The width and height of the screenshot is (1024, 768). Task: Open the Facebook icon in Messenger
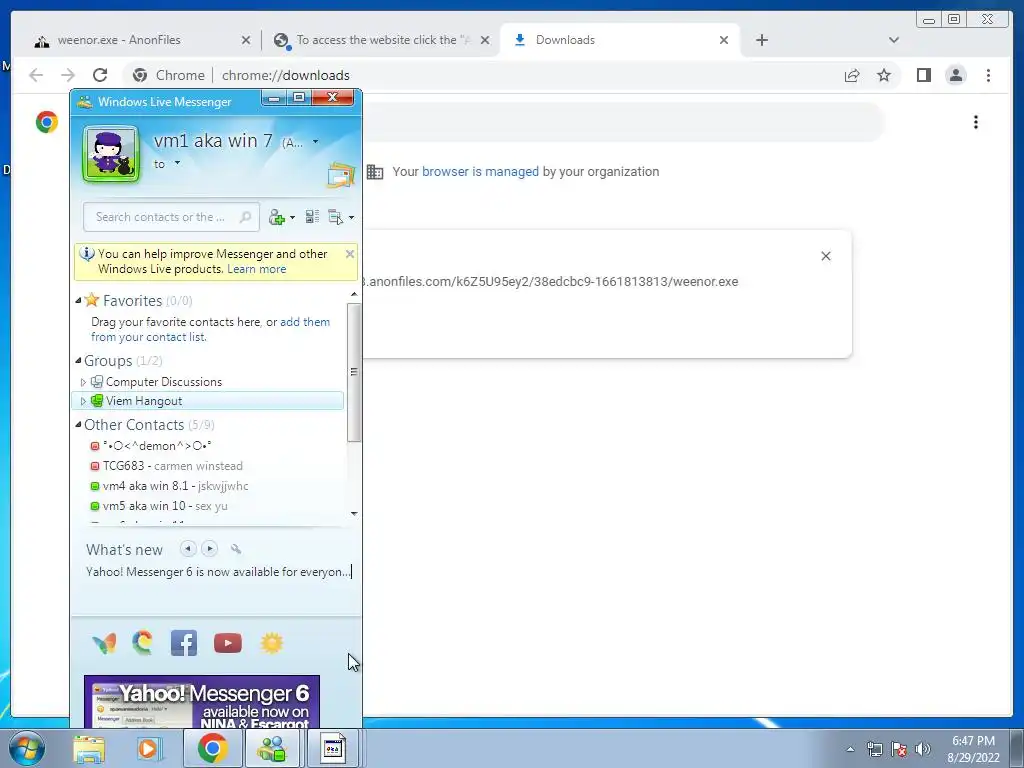coord(184,643)
